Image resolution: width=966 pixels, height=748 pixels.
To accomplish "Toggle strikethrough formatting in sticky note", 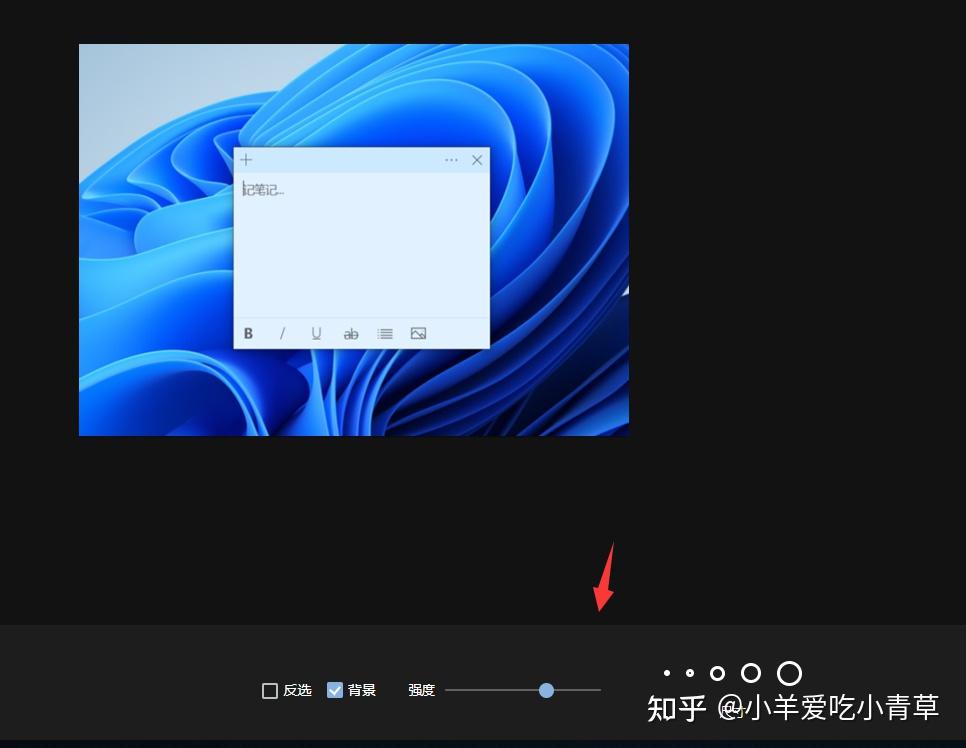I will pos(351,334).
